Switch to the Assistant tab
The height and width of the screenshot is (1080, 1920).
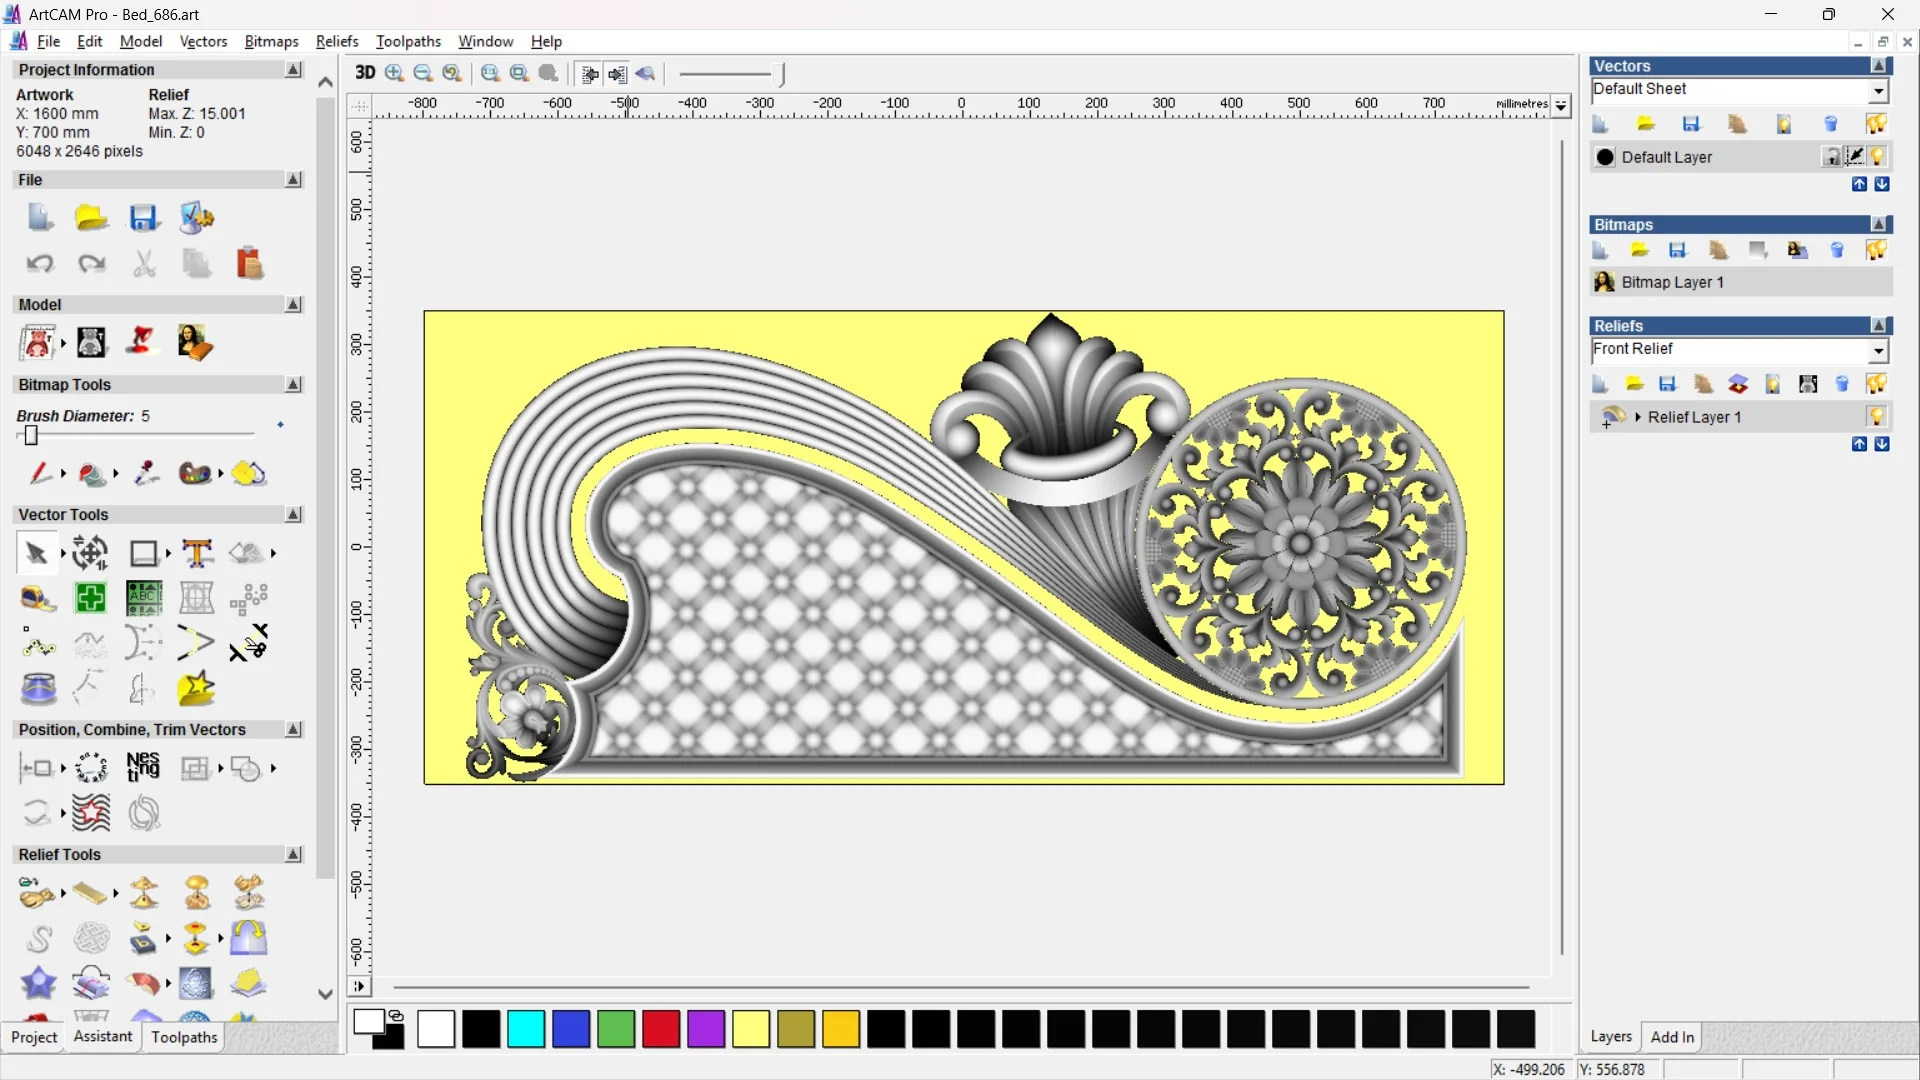coord(102,1037)
